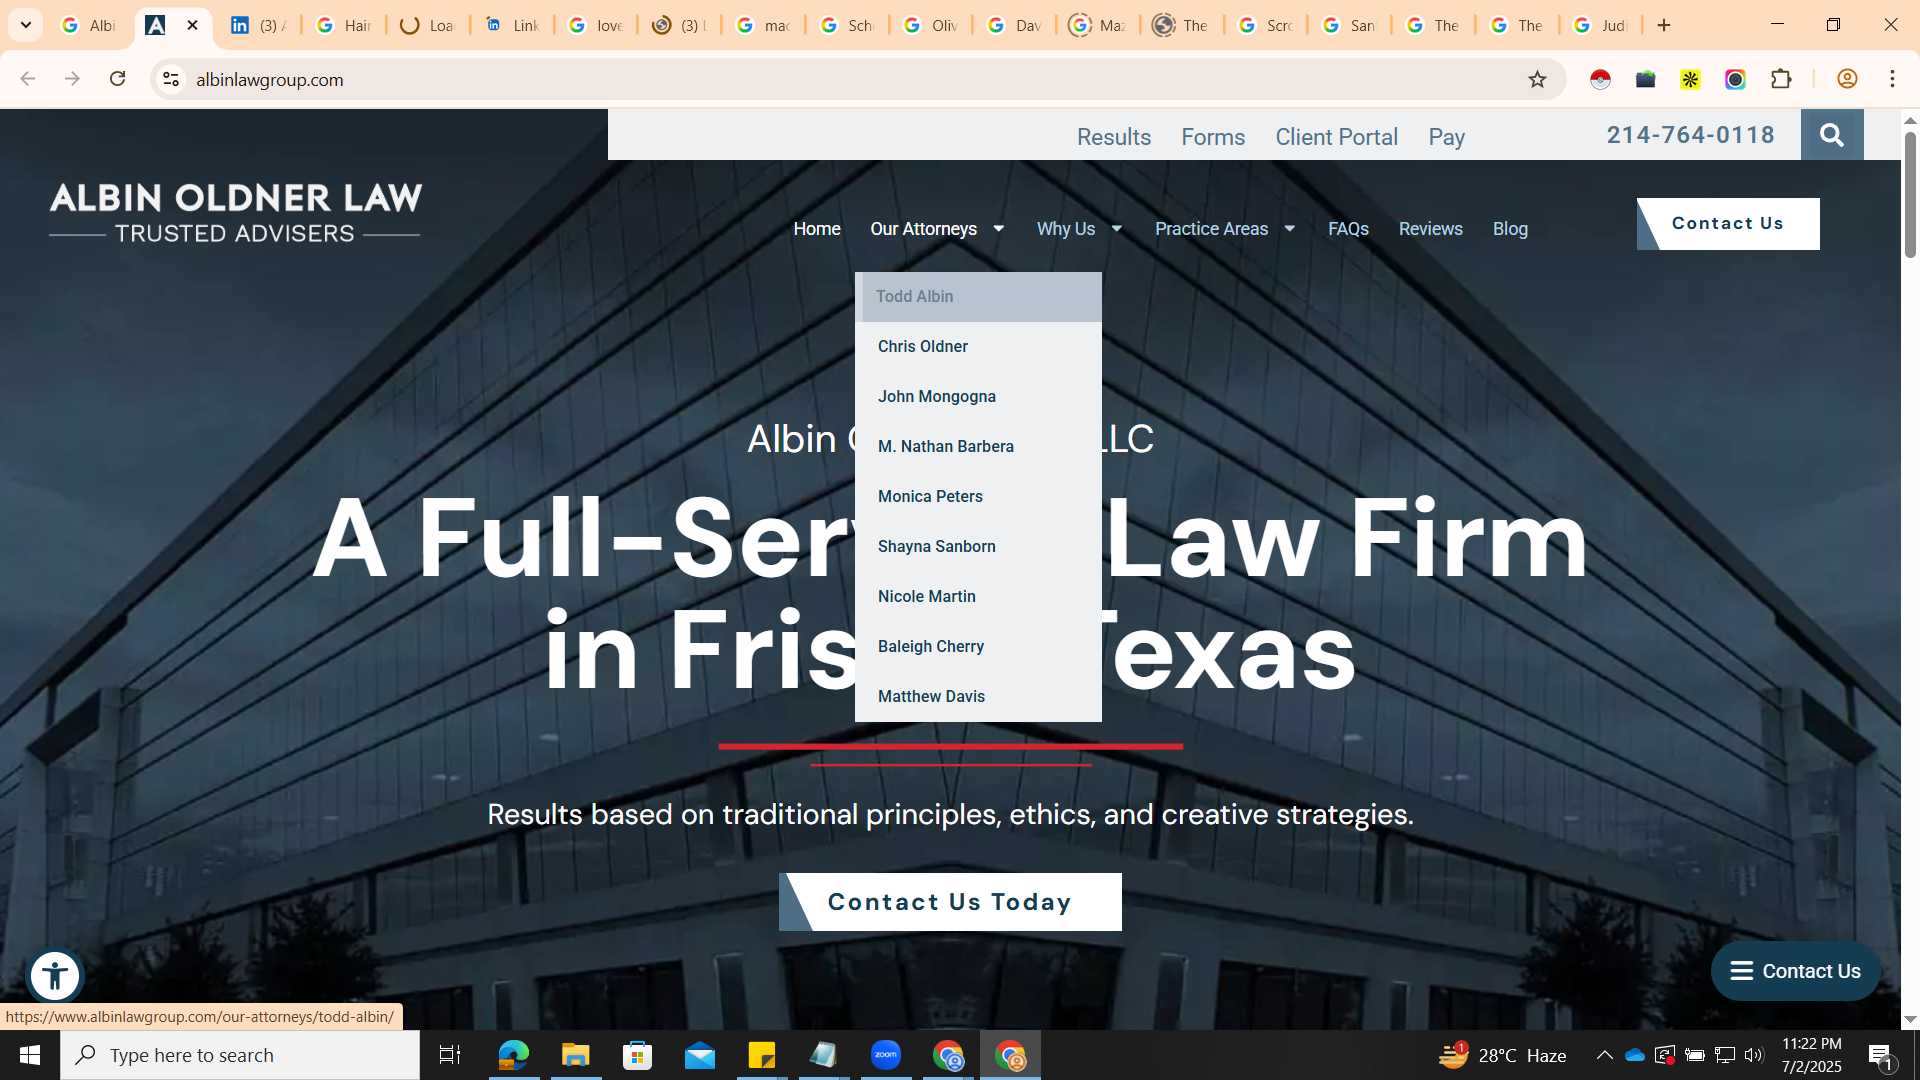Open the Results link in top bar
Screen dimensions: 1920x1080
pyautogui.click(x=1113, y=137)
